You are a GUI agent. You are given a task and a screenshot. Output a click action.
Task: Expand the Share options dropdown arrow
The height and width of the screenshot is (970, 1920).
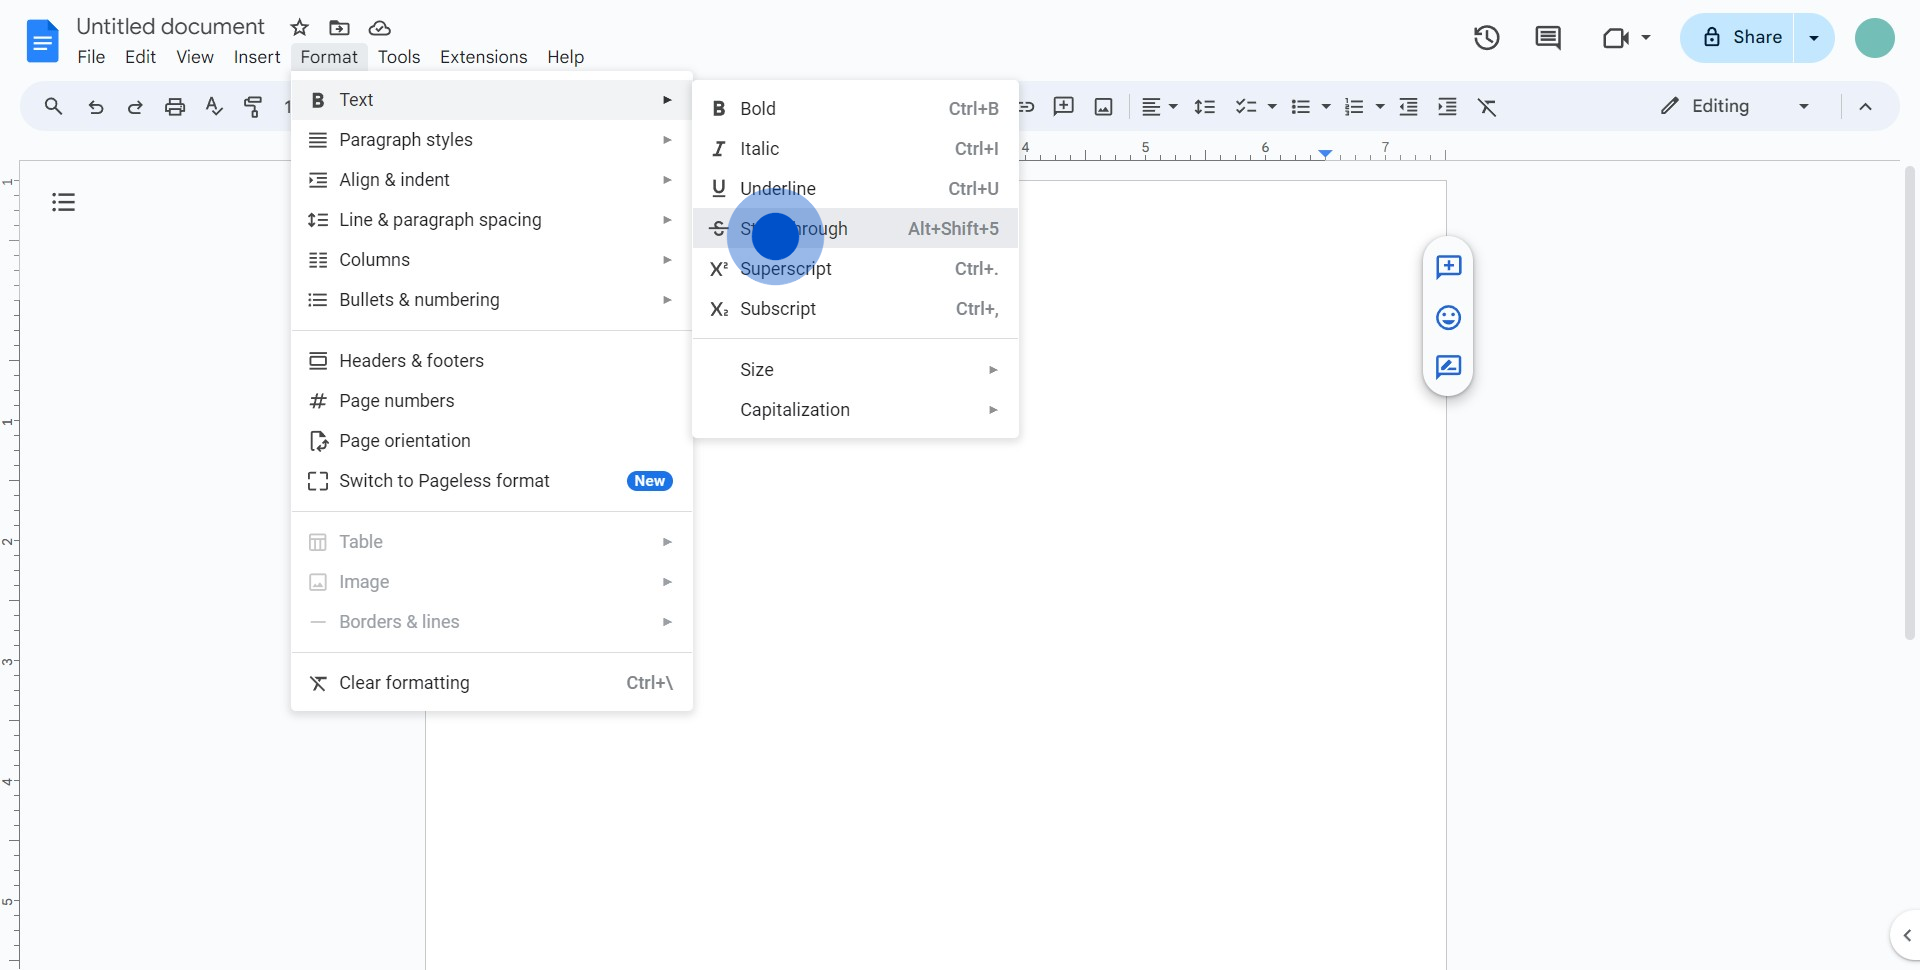[1814, 38]
